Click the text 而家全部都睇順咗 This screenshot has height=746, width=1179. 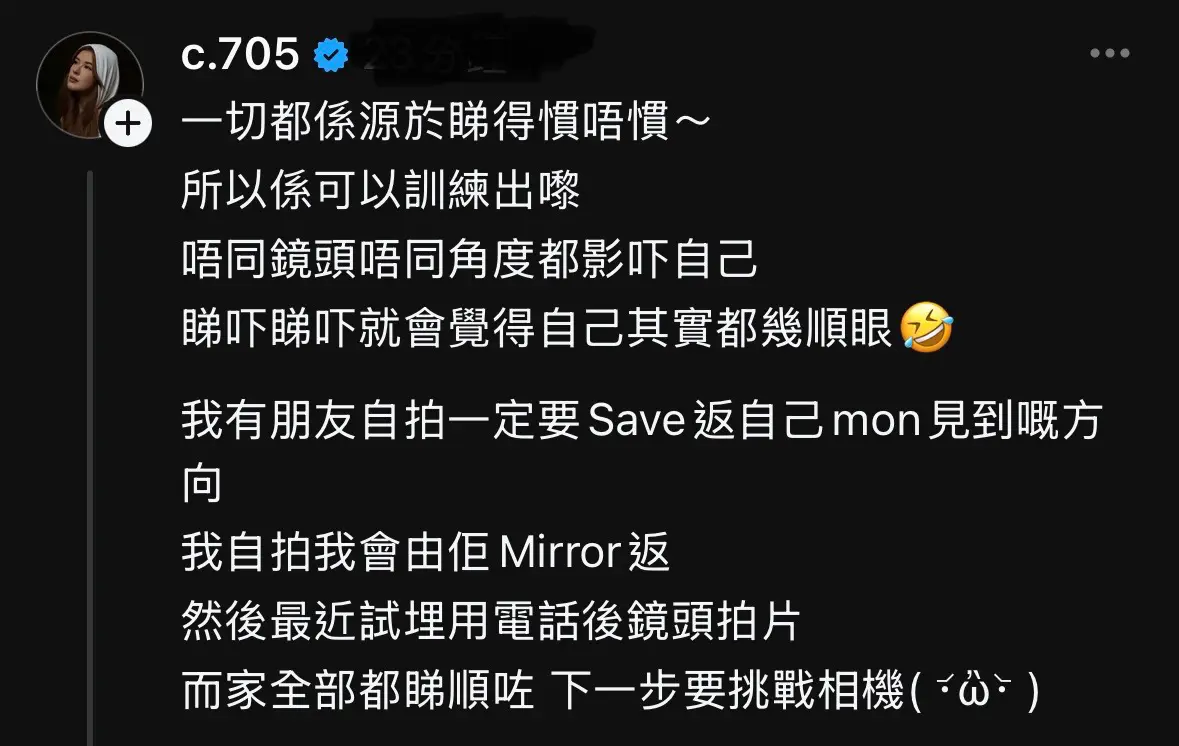pyautogui.click(x=358, y=690)
